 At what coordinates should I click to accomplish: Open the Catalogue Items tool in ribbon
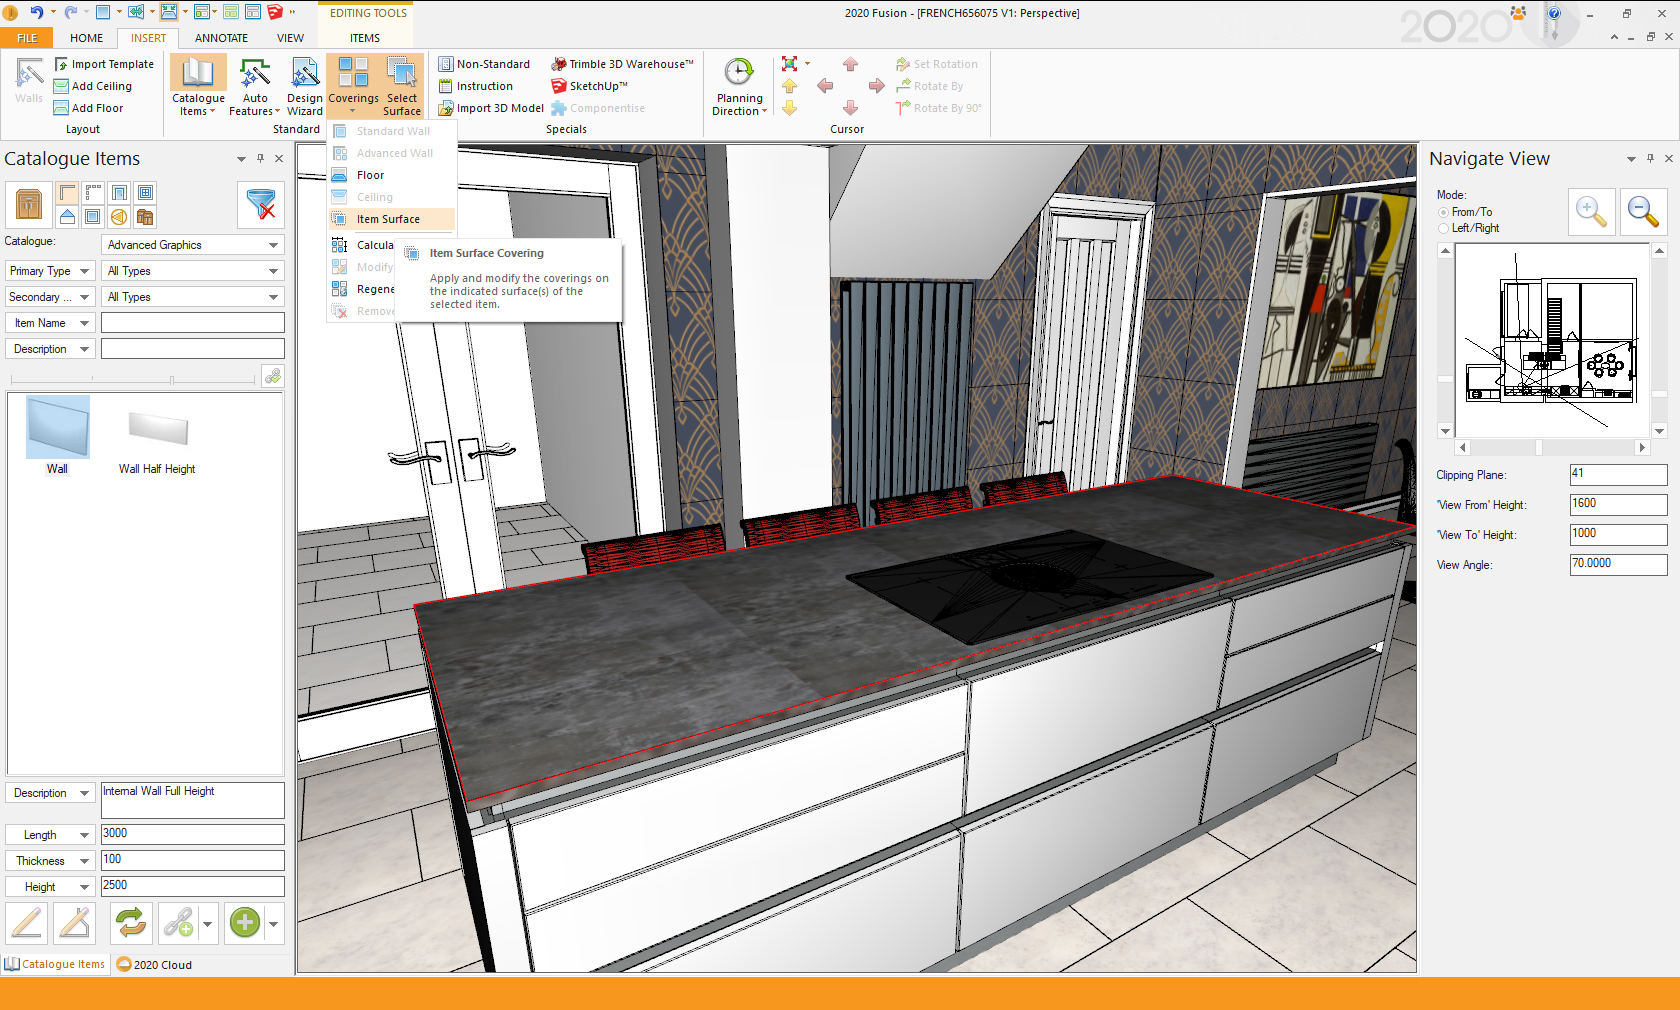click(x=198, y=86)
